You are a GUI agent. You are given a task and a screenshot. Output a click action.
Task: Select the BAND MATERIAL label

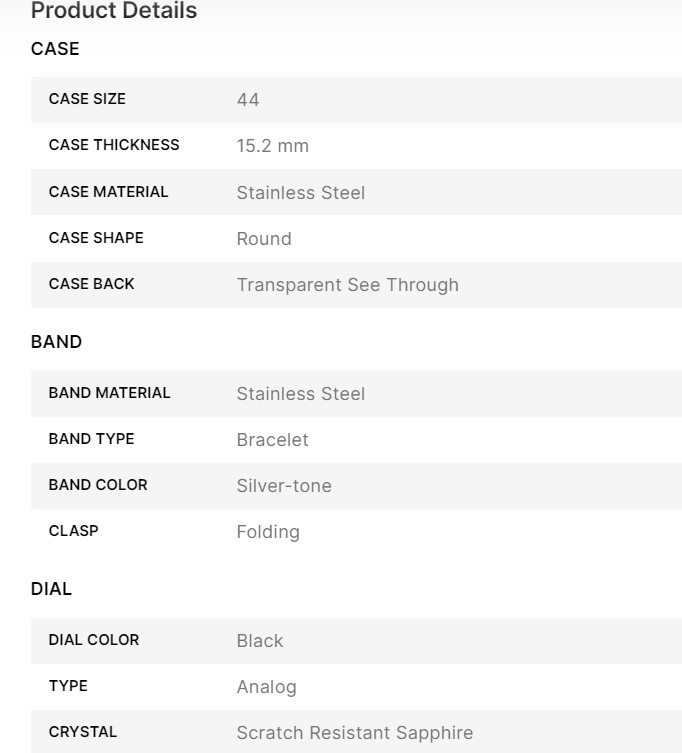click(109, 393)
